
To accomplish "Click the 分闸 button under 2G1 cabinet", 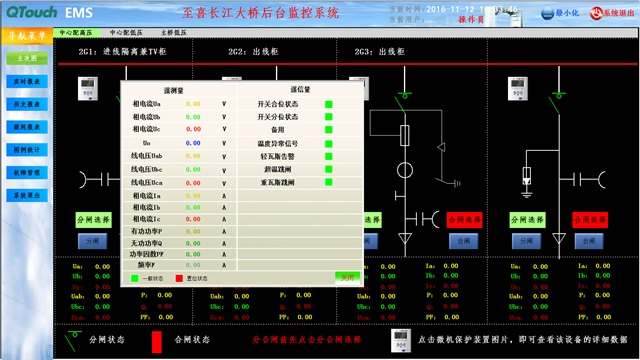I will point(92,241).
